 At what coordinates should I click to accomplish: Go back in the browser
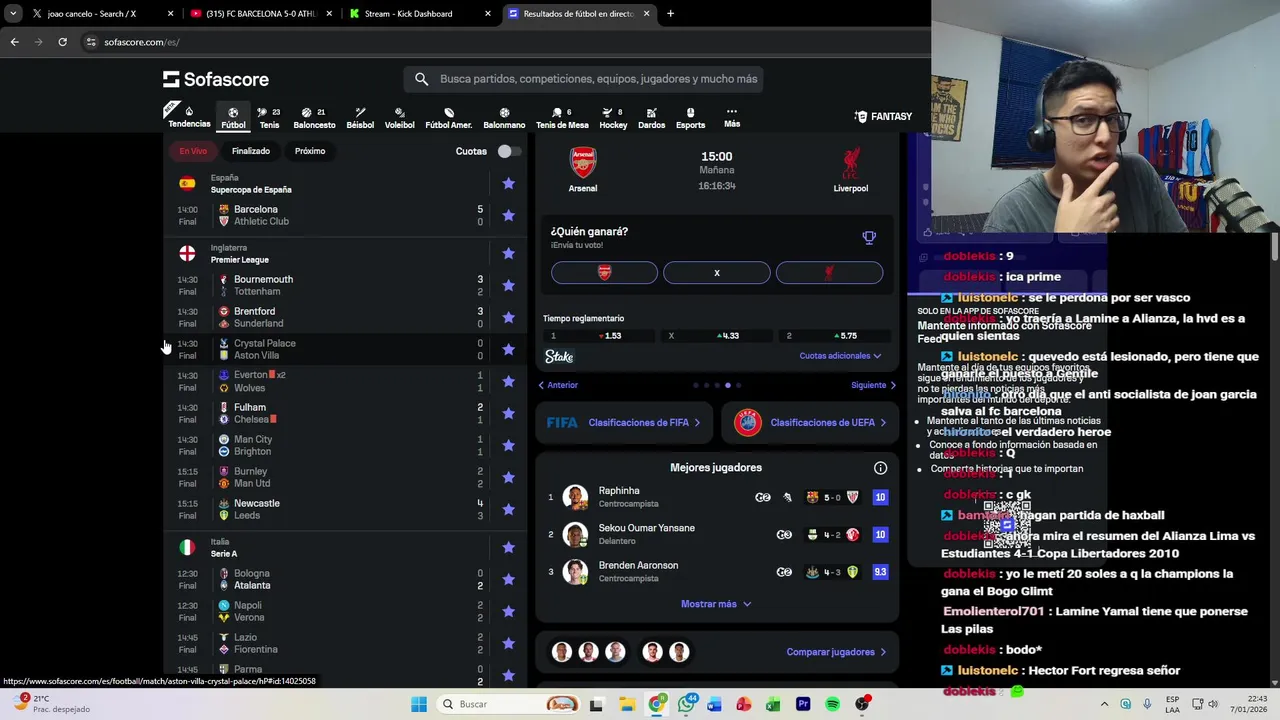pos(14,42)
